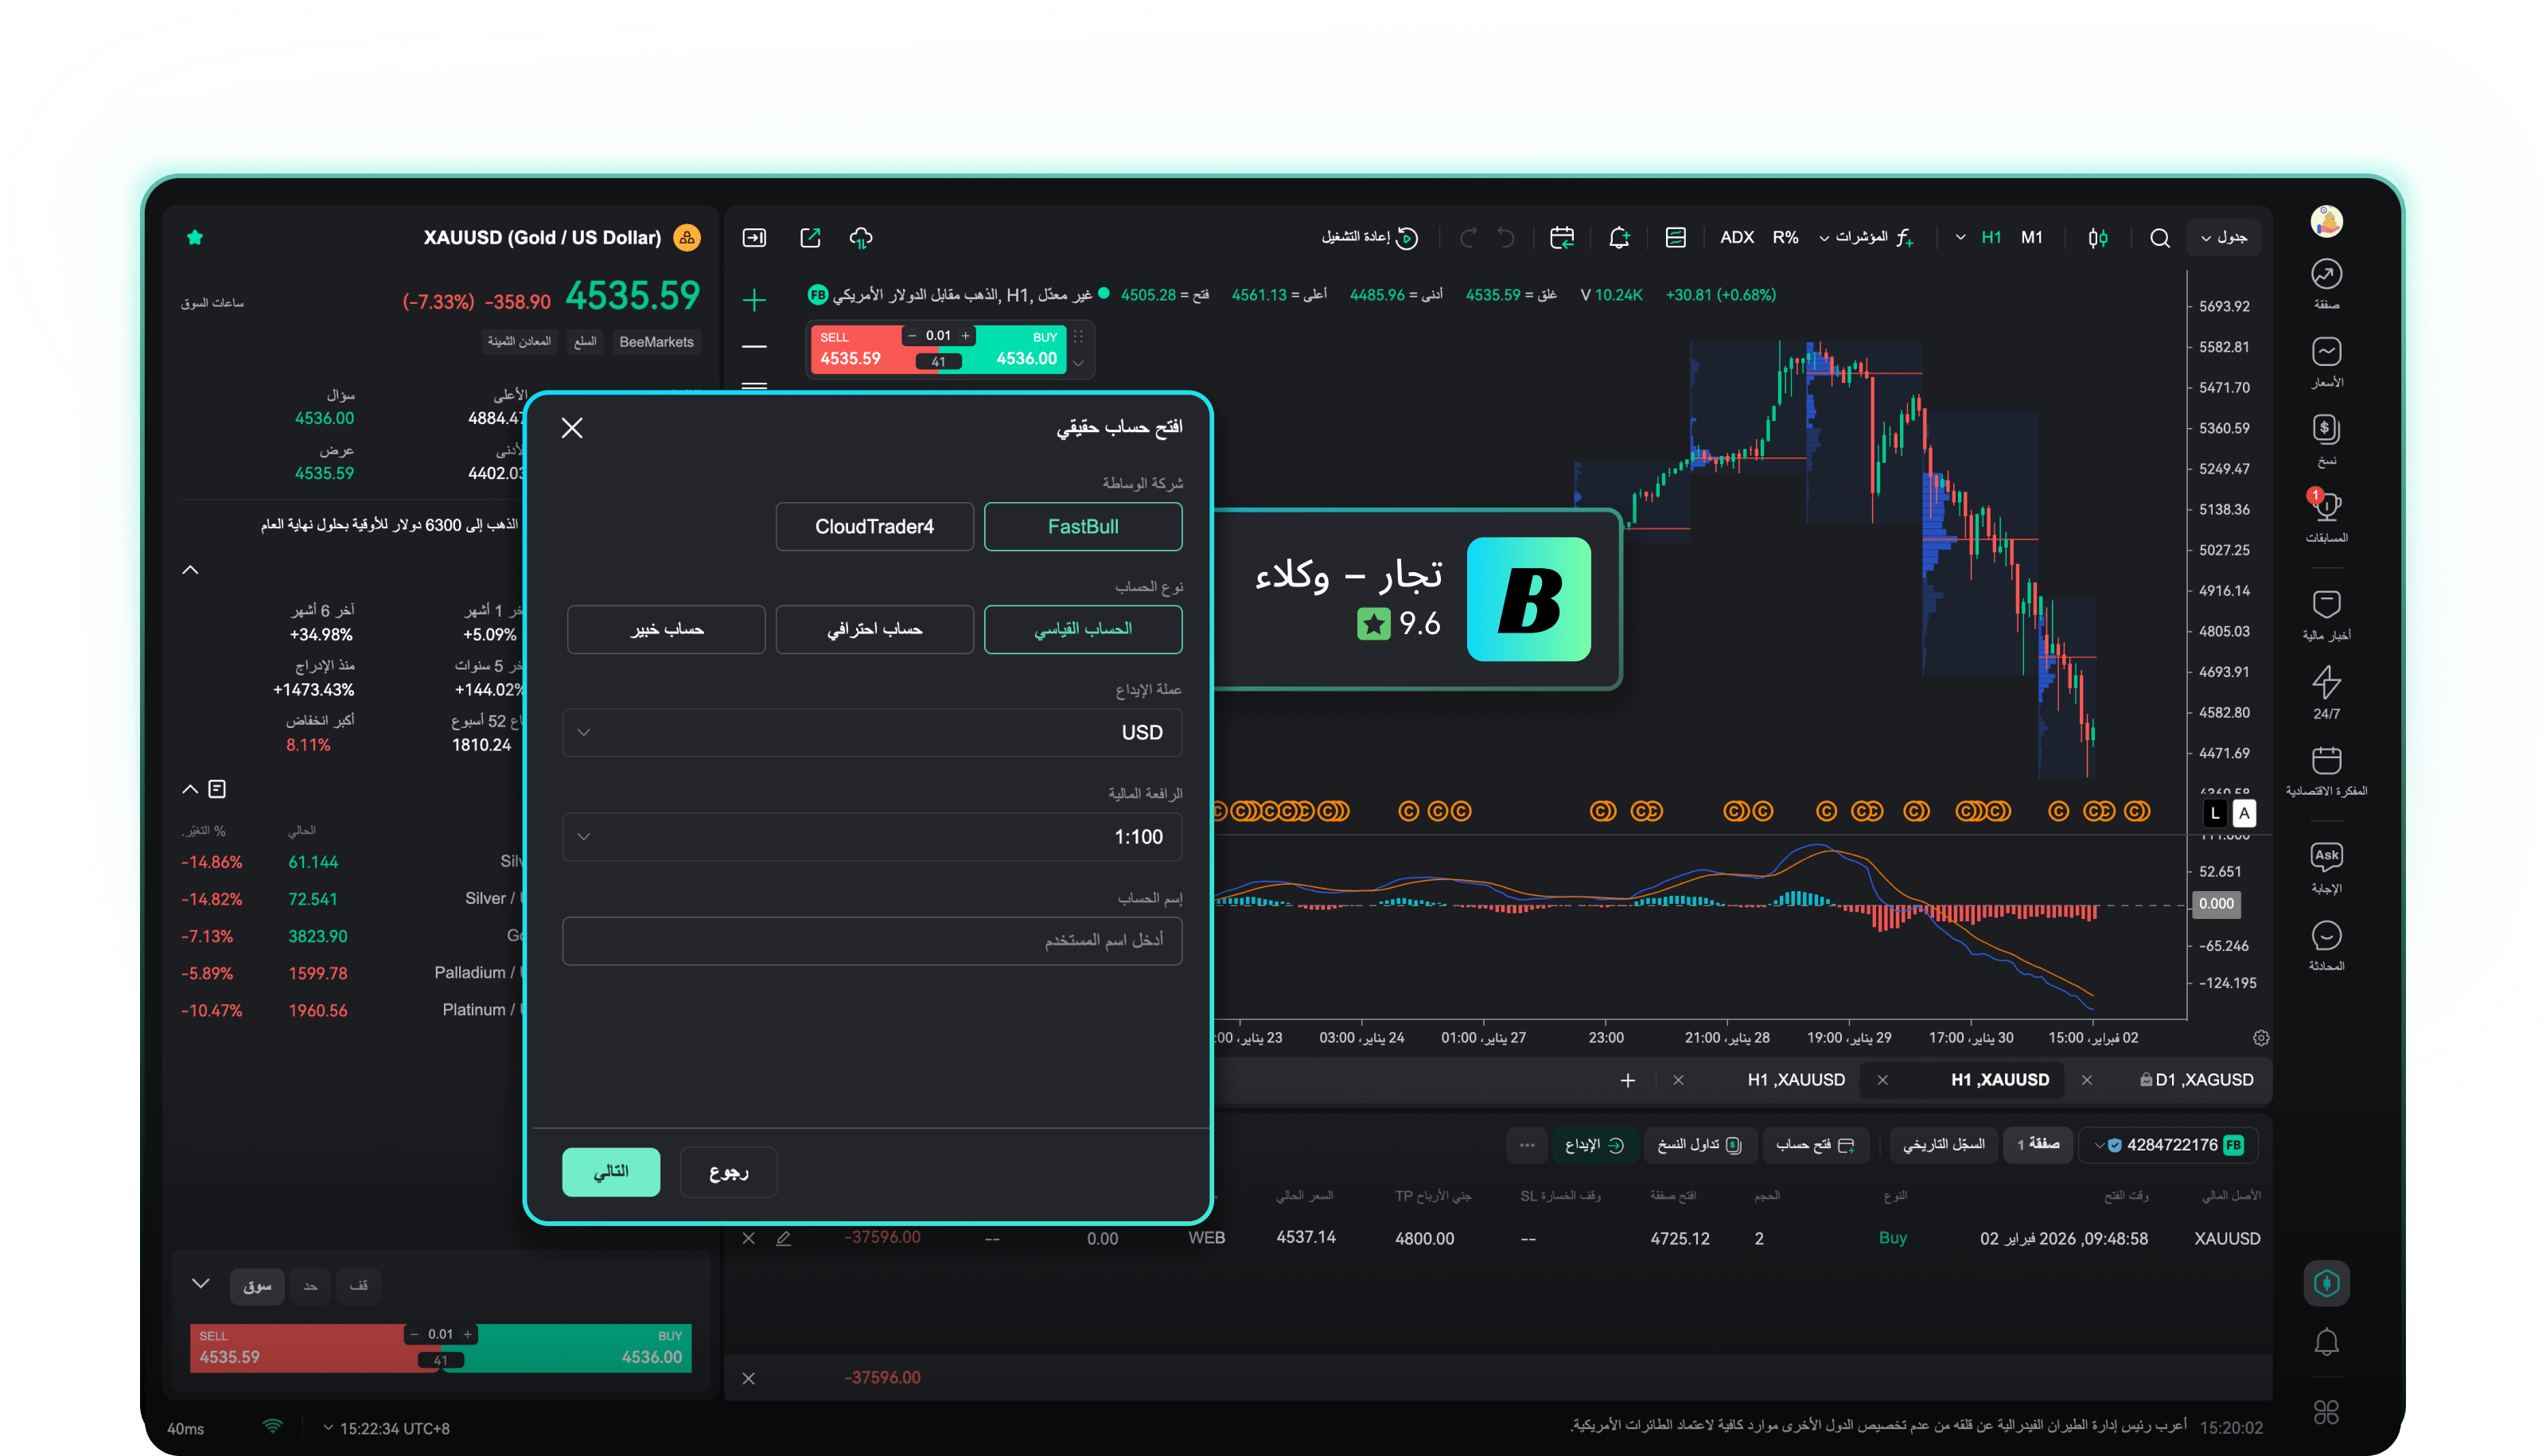Open the economic calendar sidebar icon

[2326, 762]
